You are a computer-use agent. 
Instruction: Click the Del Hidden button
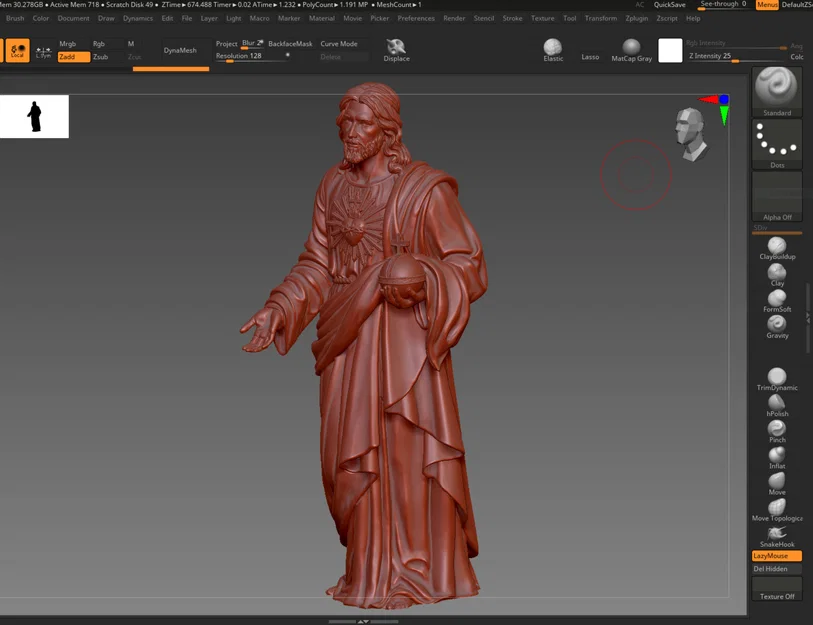(x=776, y=568)
